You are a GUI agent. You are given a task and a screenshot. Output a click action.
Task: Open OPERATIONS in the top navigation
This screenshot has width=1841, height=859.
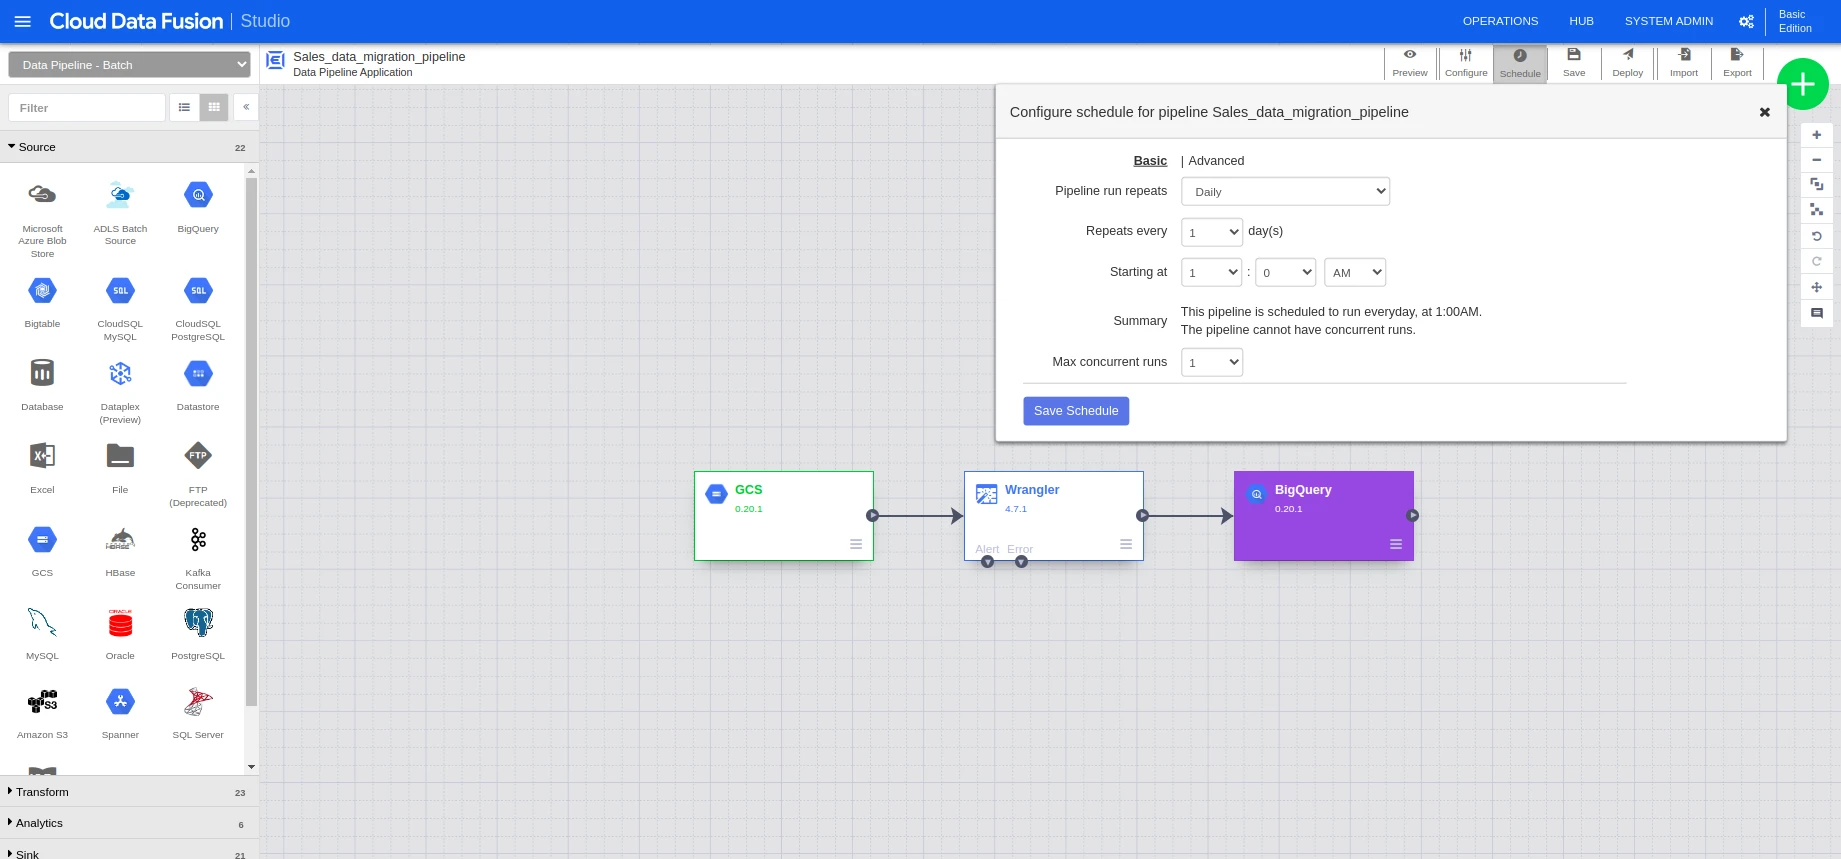pos(1500,21)
